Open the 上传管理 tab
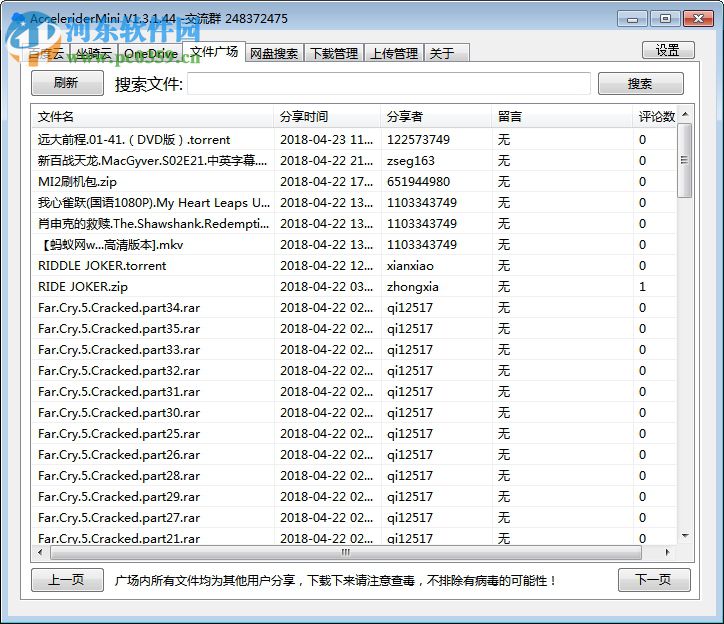 click(394, 54)
